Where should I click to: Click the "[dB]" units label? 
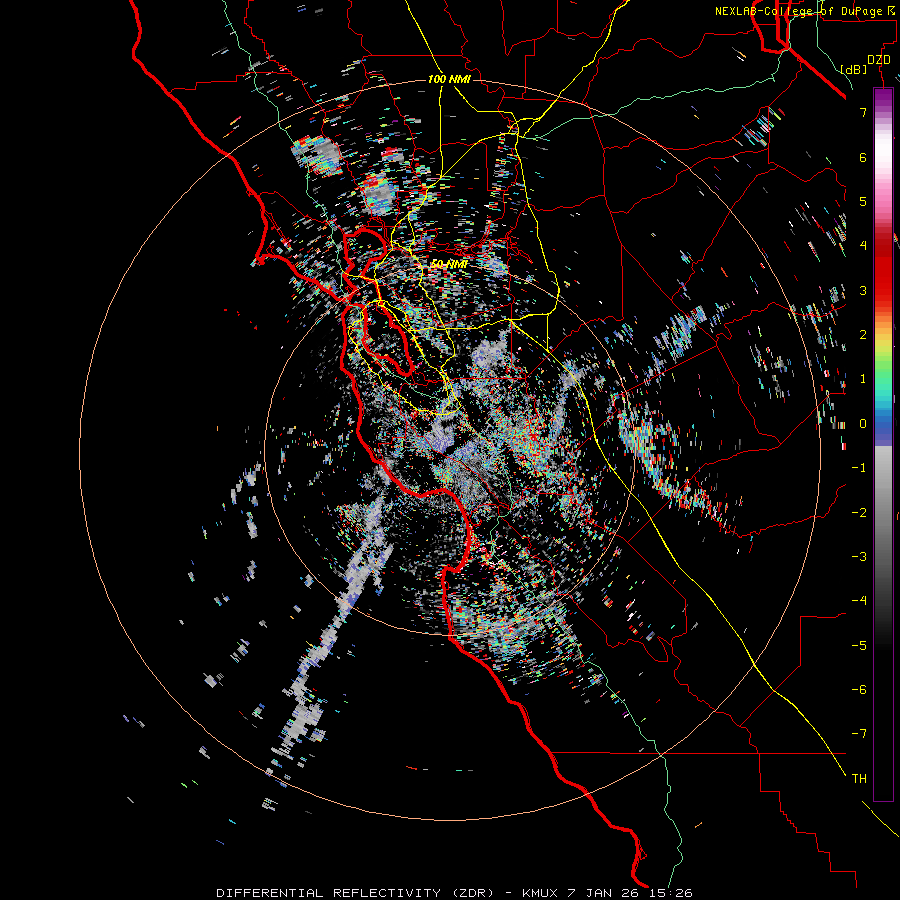[x=854, y=69]
